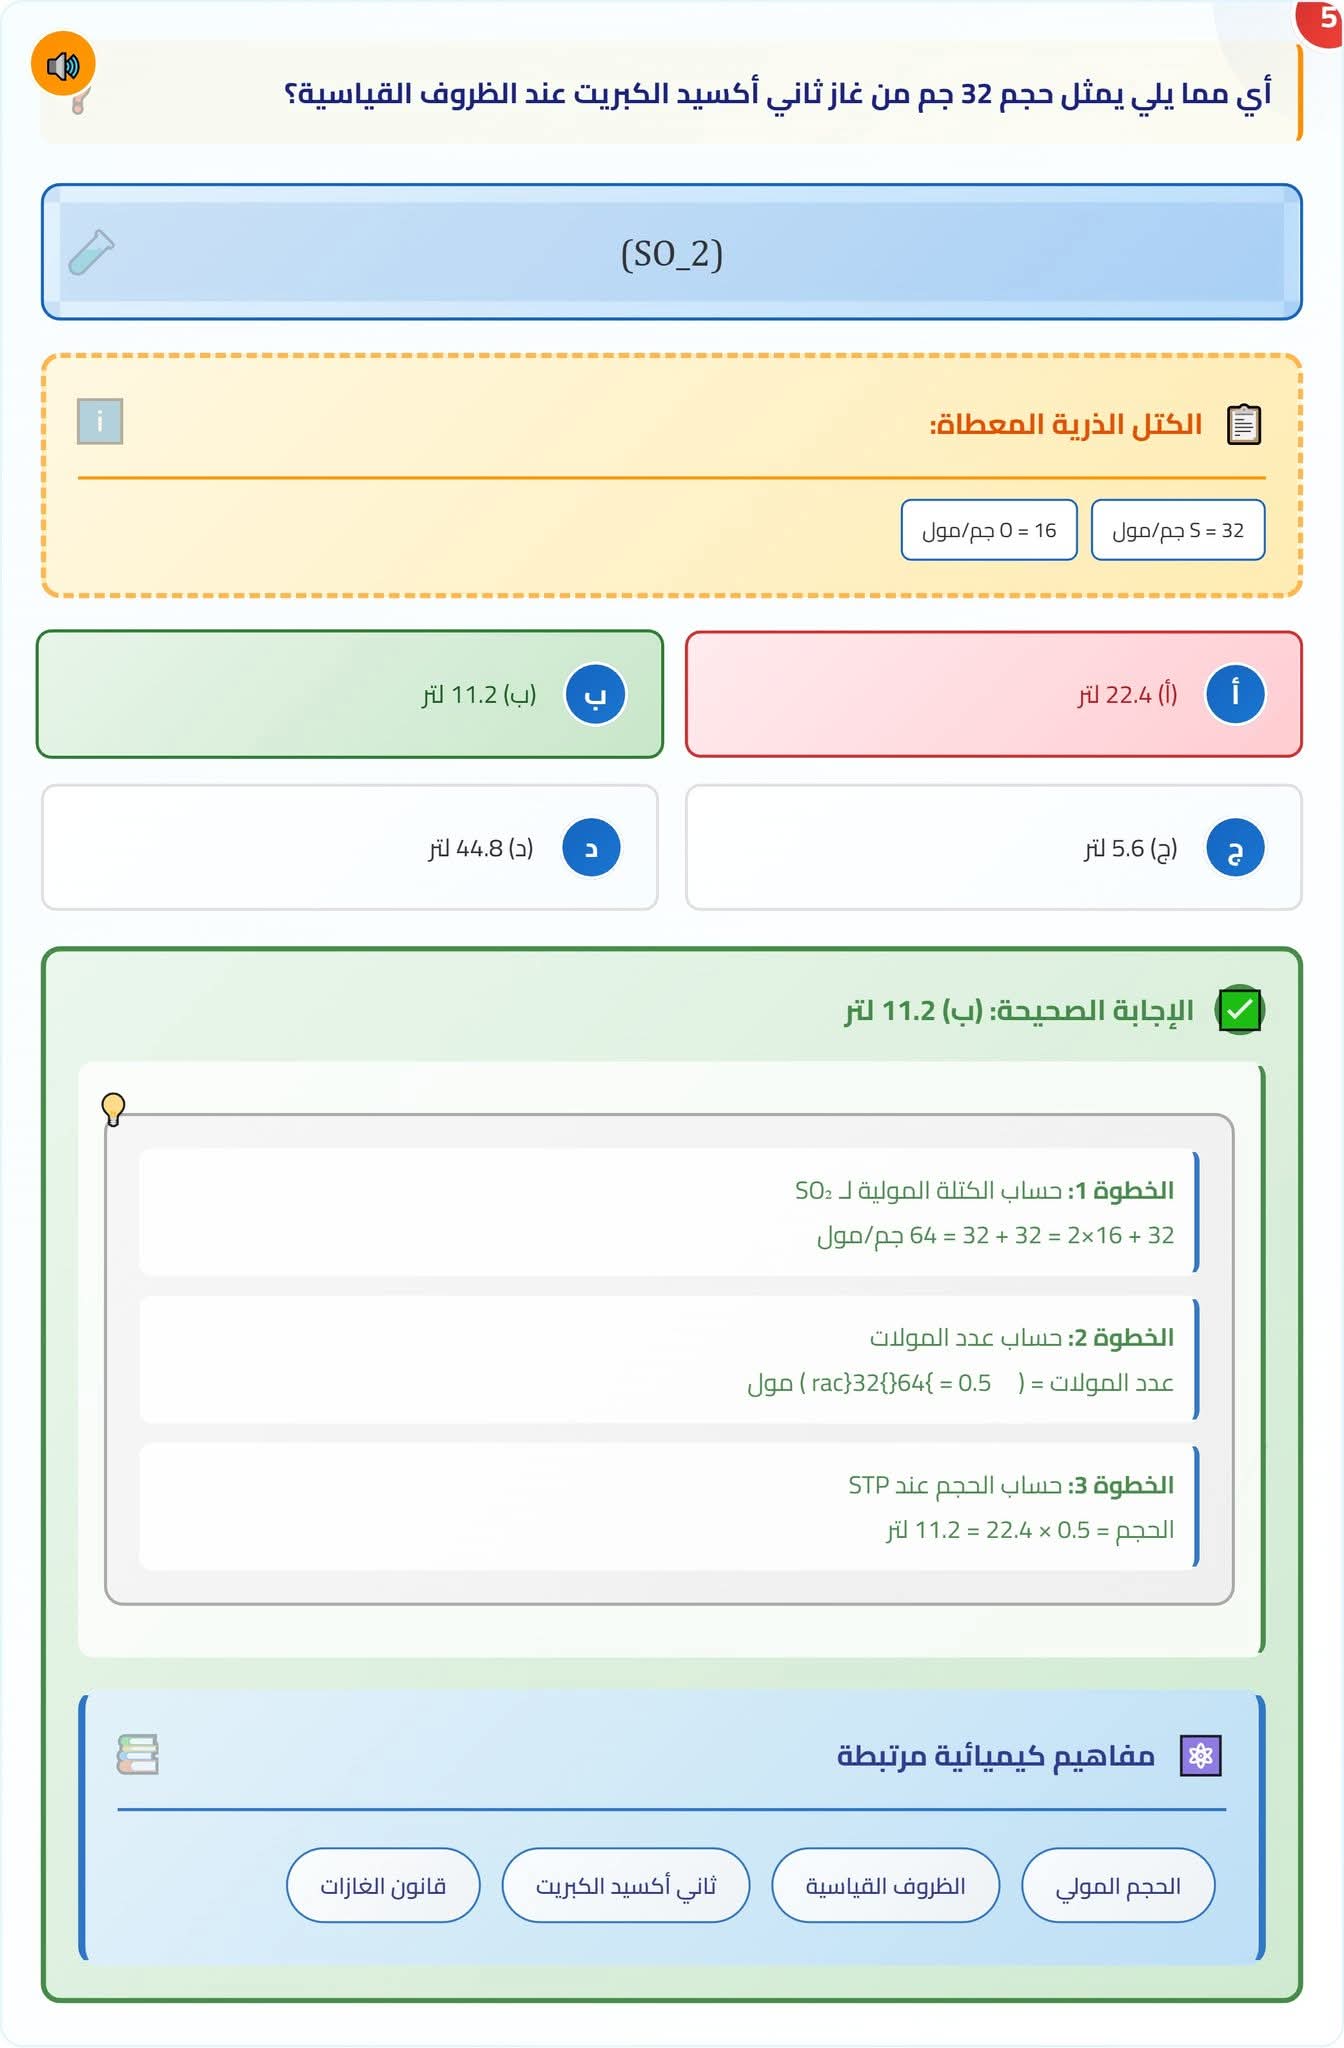Click the 'الحجم المولي' concept tag
Image resolution: width=1344 pixels, height=2048 pixels.
[x=1118, y=1885]
